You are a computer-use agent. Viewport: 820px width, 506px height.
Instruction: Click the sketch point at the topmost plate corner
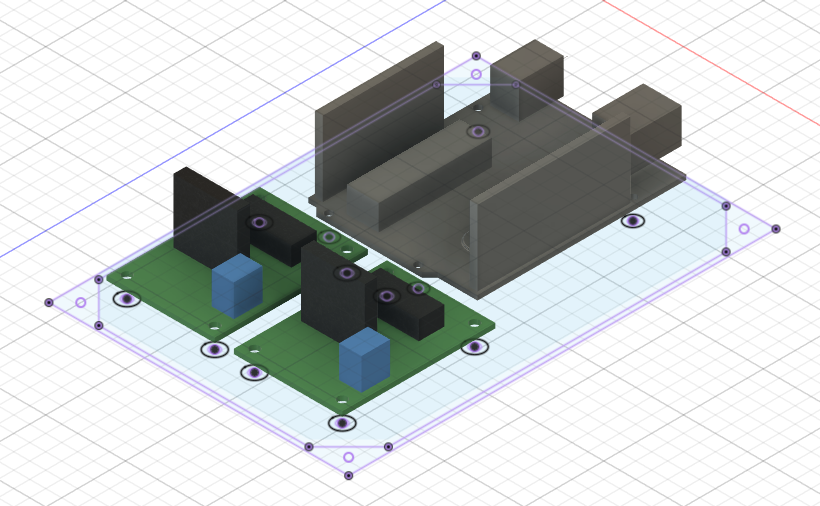point(476,56)
